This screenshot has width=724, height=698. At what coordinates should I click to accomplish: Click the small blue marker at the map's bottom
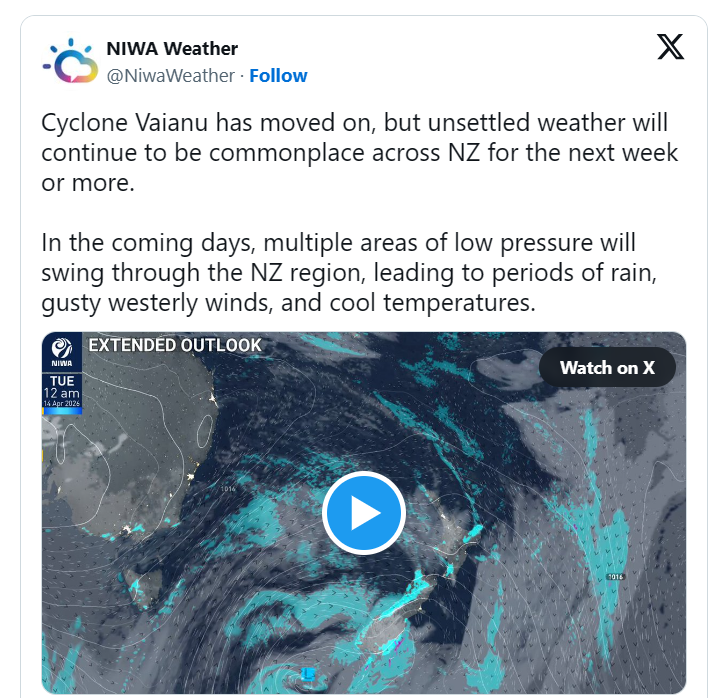(309, 674)
